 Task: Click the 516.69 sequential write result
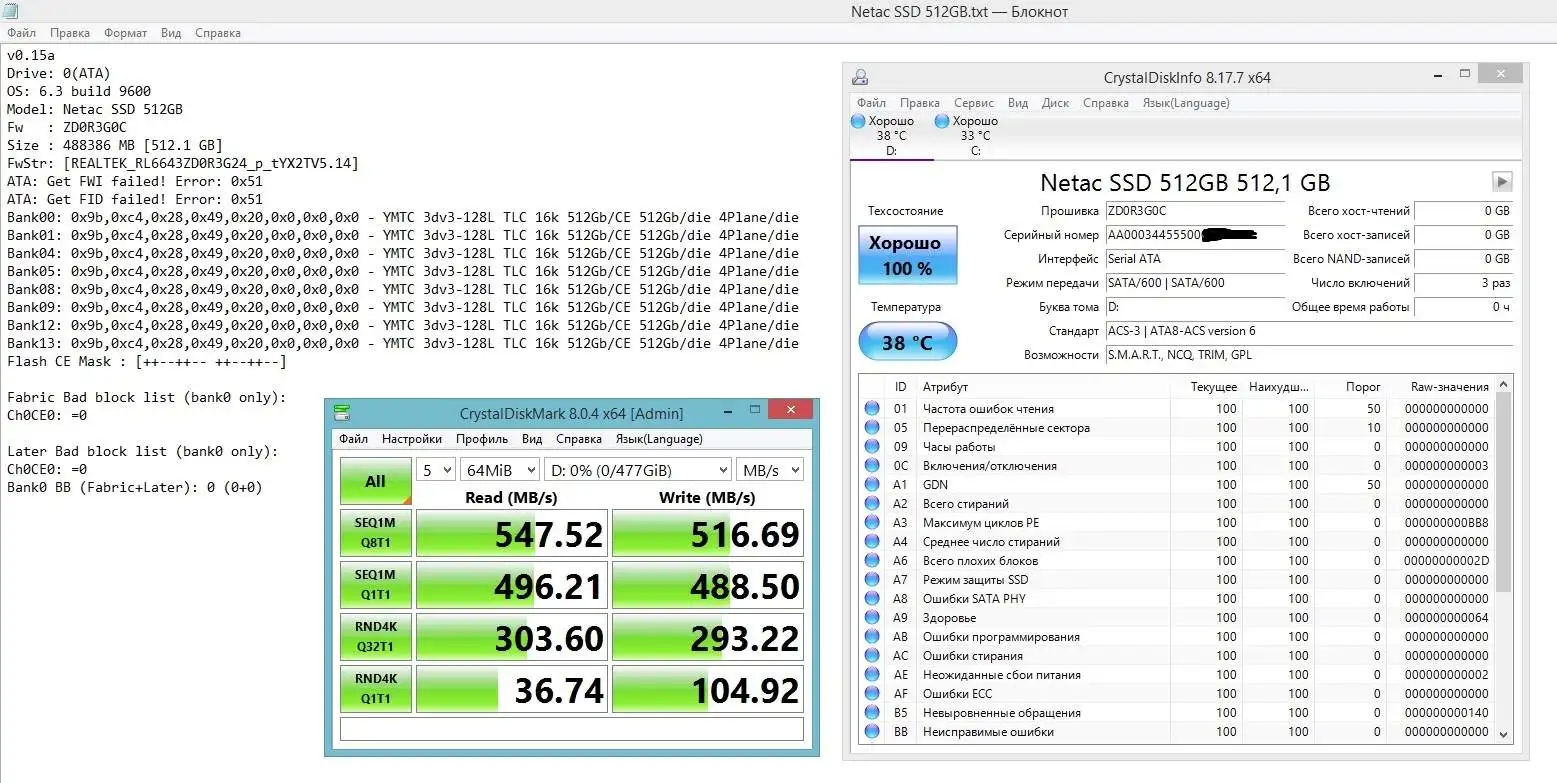pyautogui.click(x=707, y=533)
